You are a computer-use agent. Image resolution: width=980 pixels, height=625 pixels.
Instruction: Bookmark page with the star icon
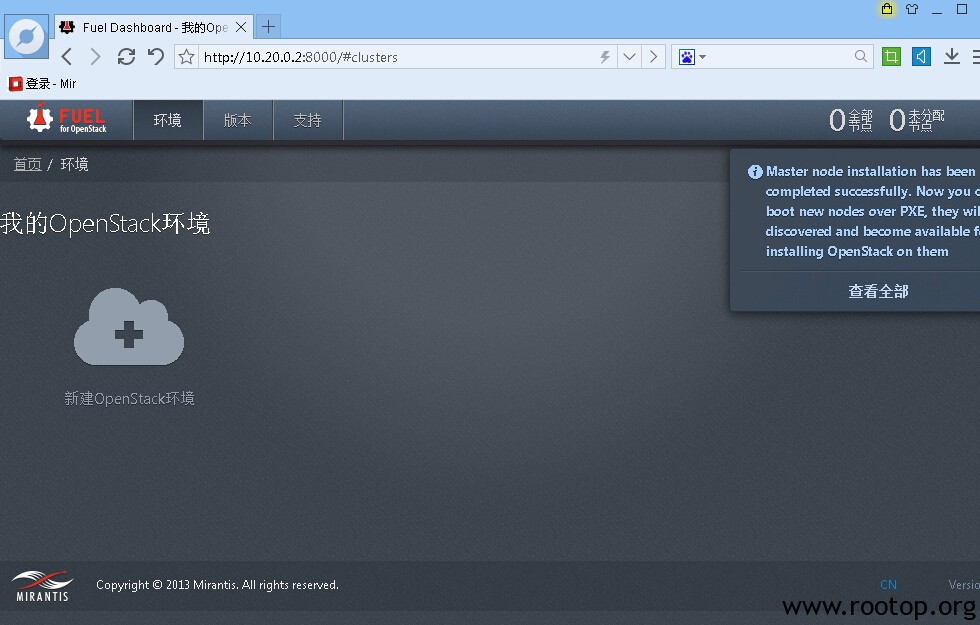[x=186, y=57]
